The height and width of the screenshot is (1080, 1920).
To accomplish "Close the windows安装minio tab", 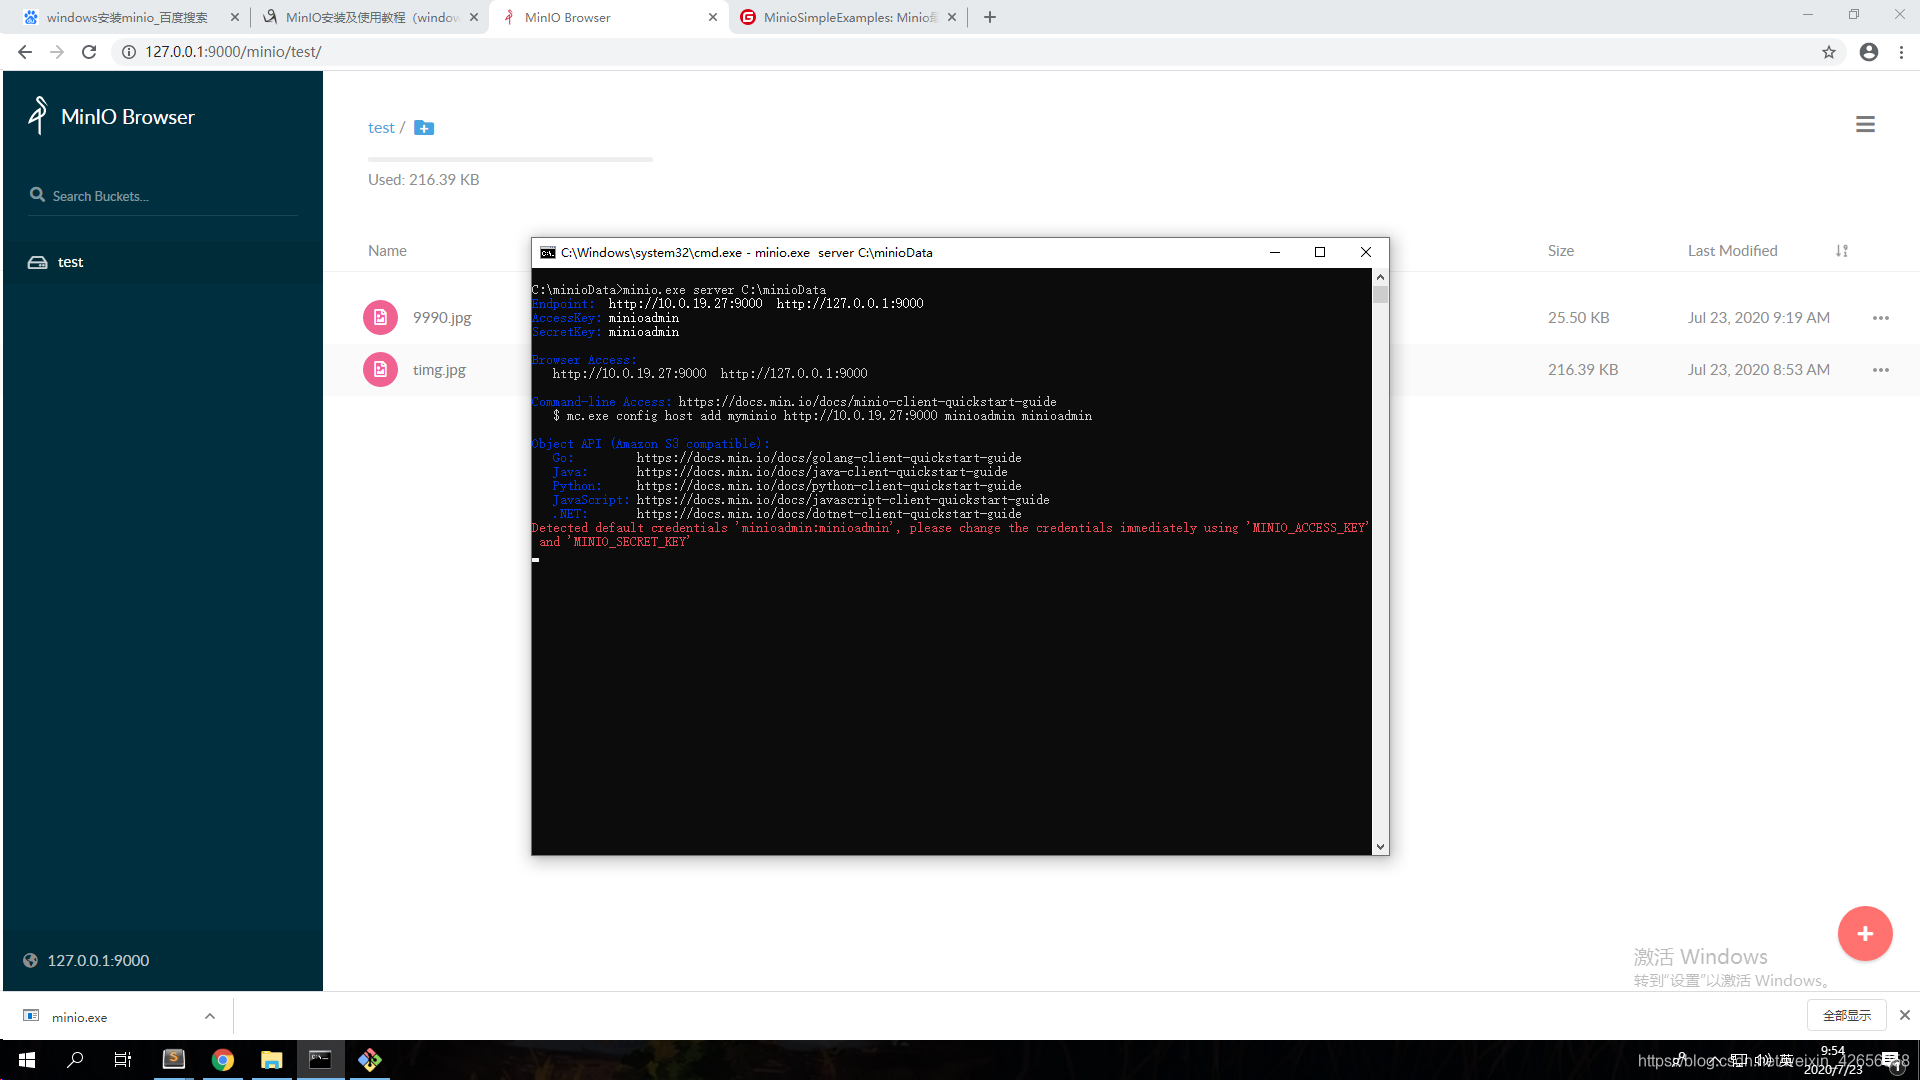I will point(235,17).
